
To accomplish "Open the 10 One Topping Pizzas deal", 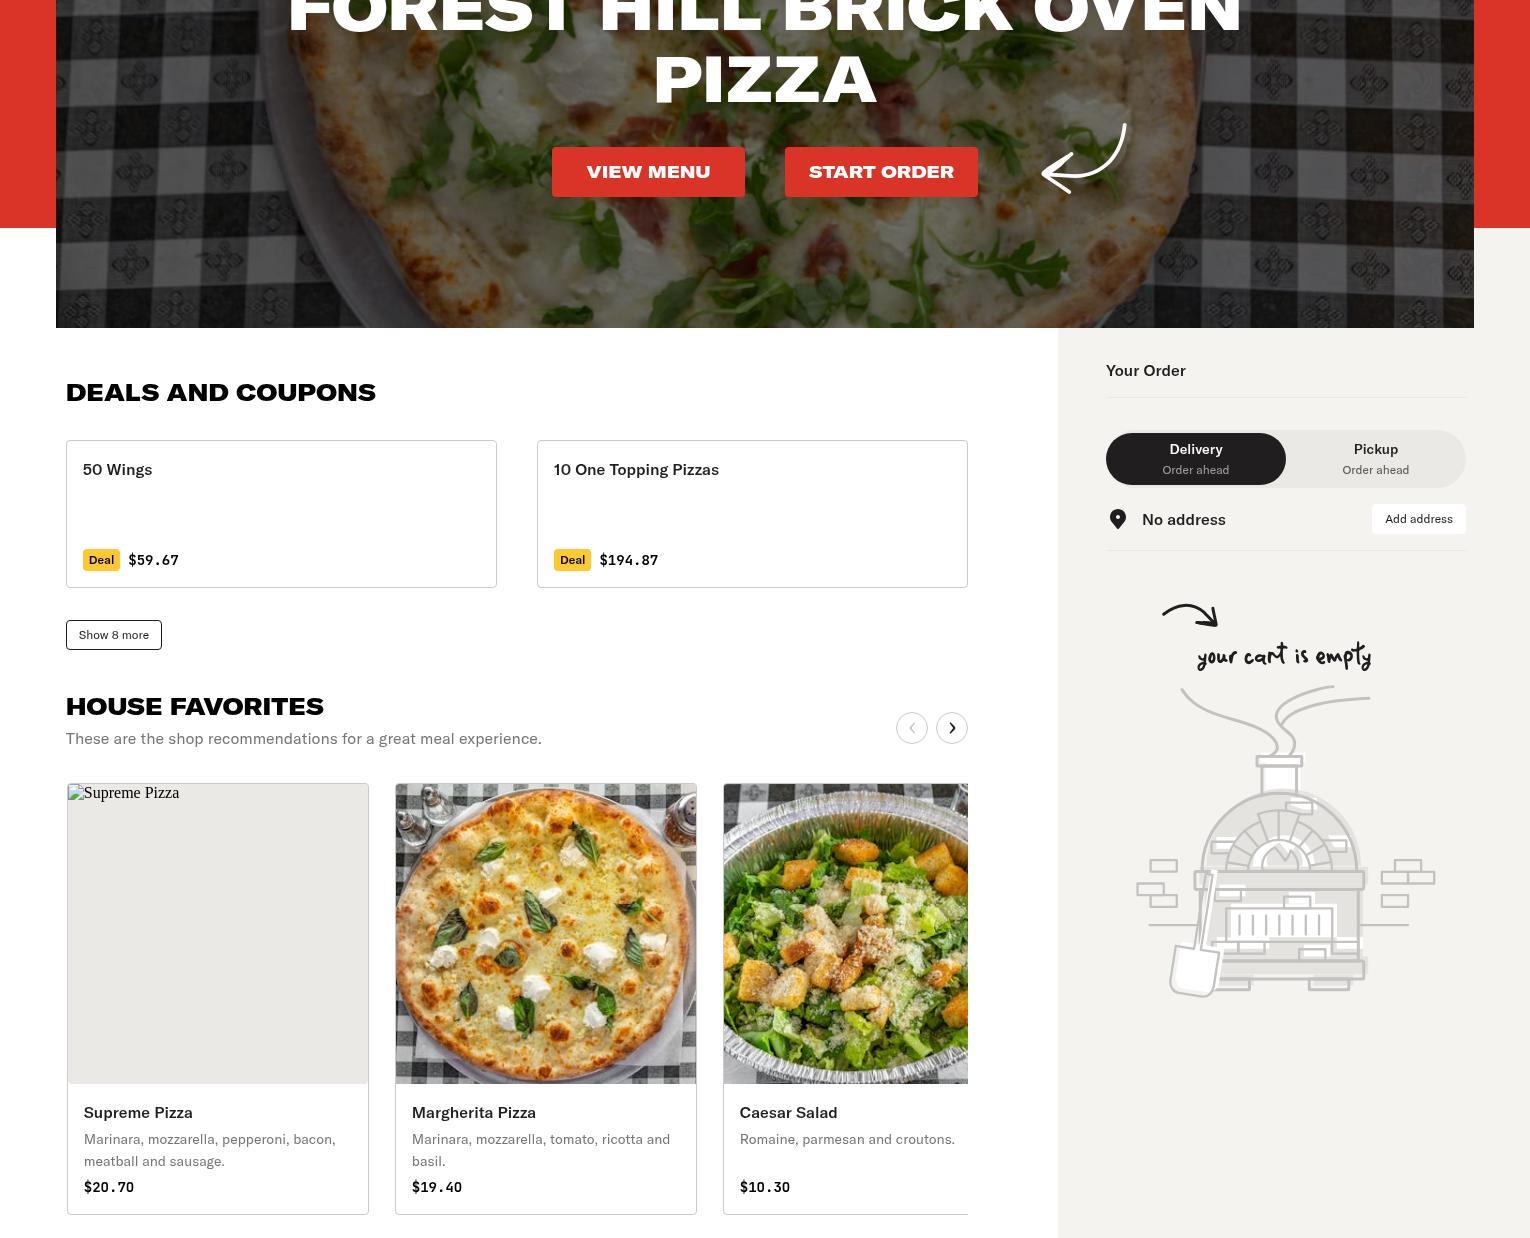I will (752, 514).
